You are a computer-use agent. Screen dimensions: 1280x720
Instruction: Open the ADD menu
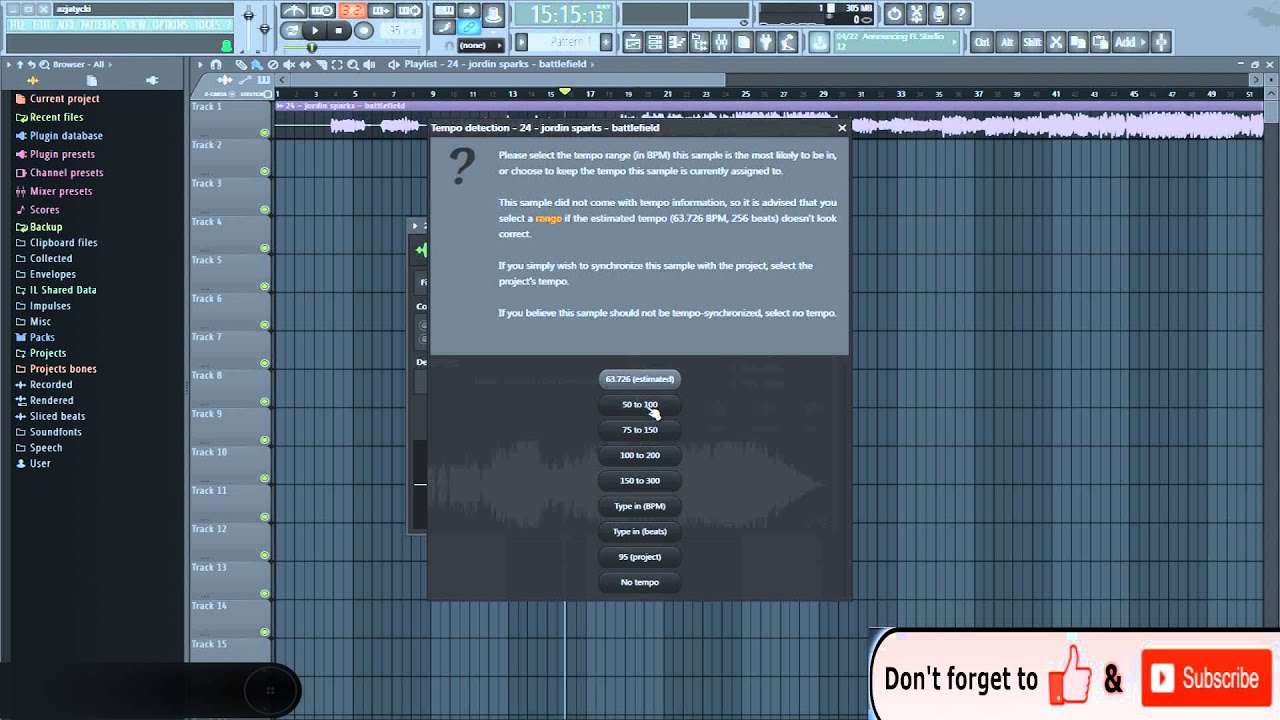[65, 25]
